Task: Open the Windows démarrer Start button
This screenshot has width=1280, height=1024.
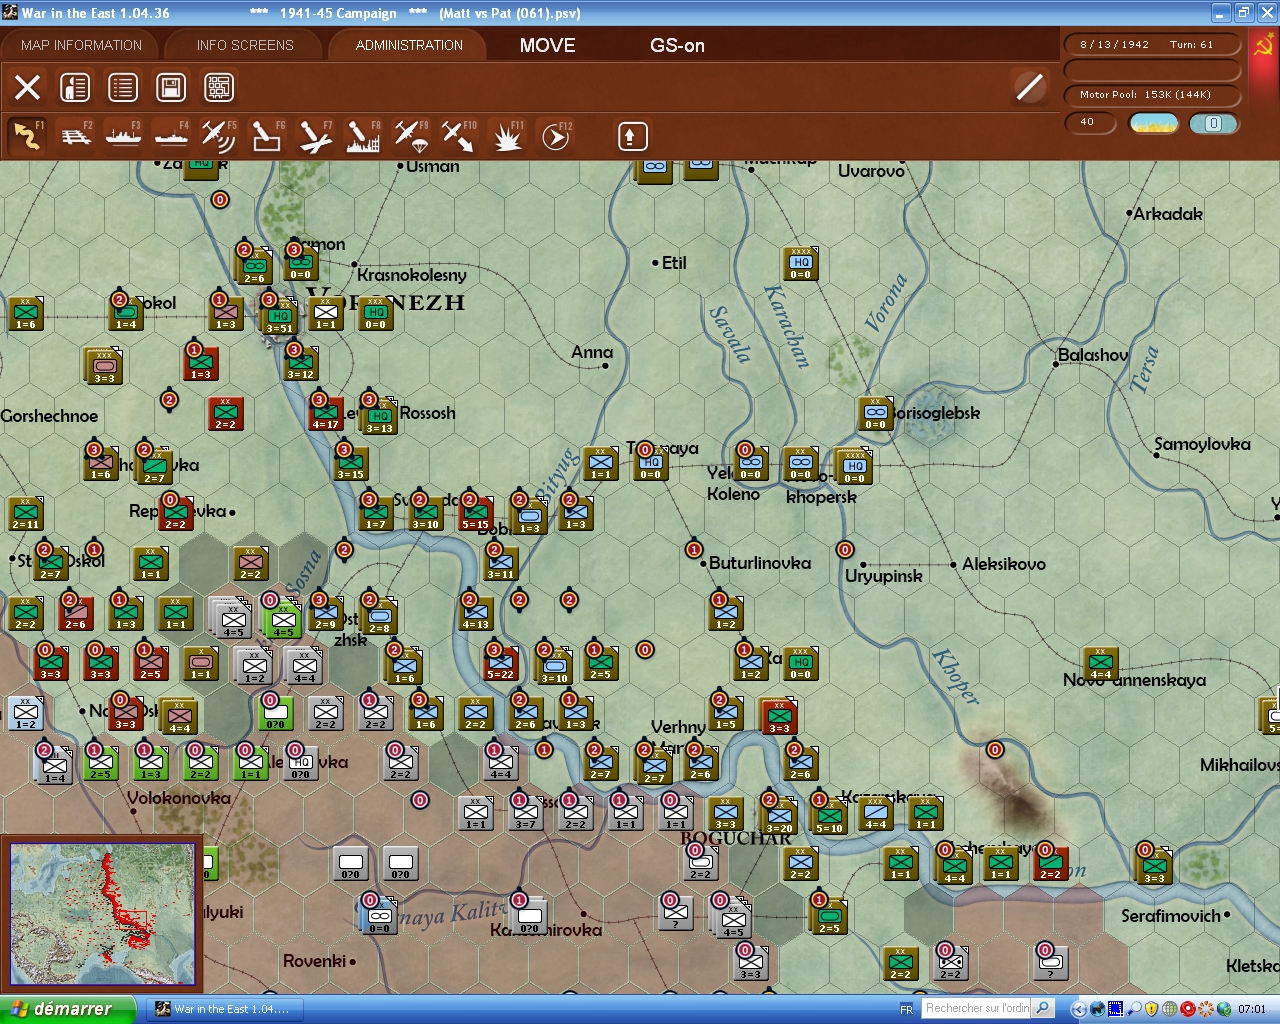Action: 68,1009
